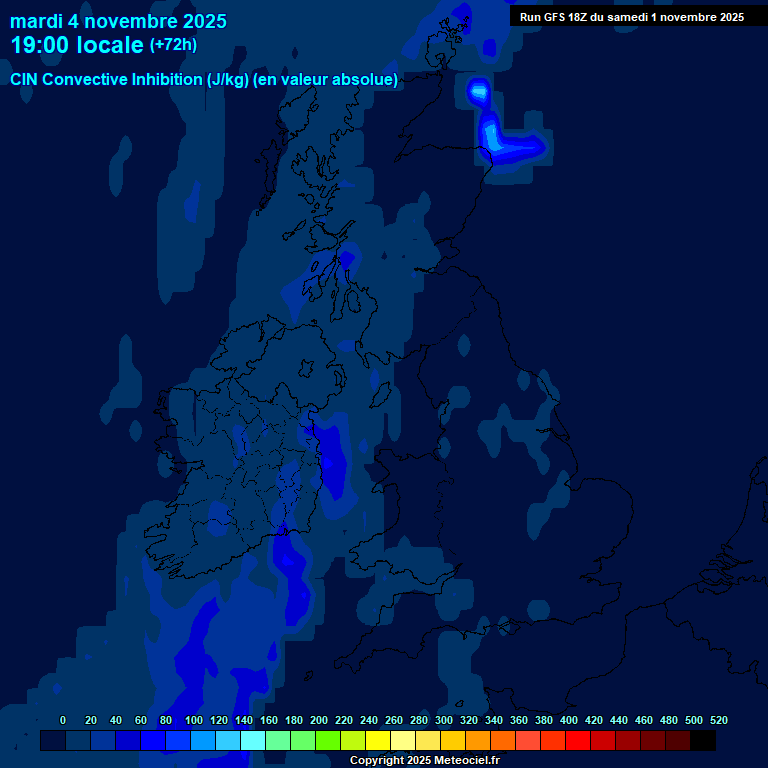768x768 pixels.
Task: Select the yellow legend swatch near 240
Action: [378, 741]
